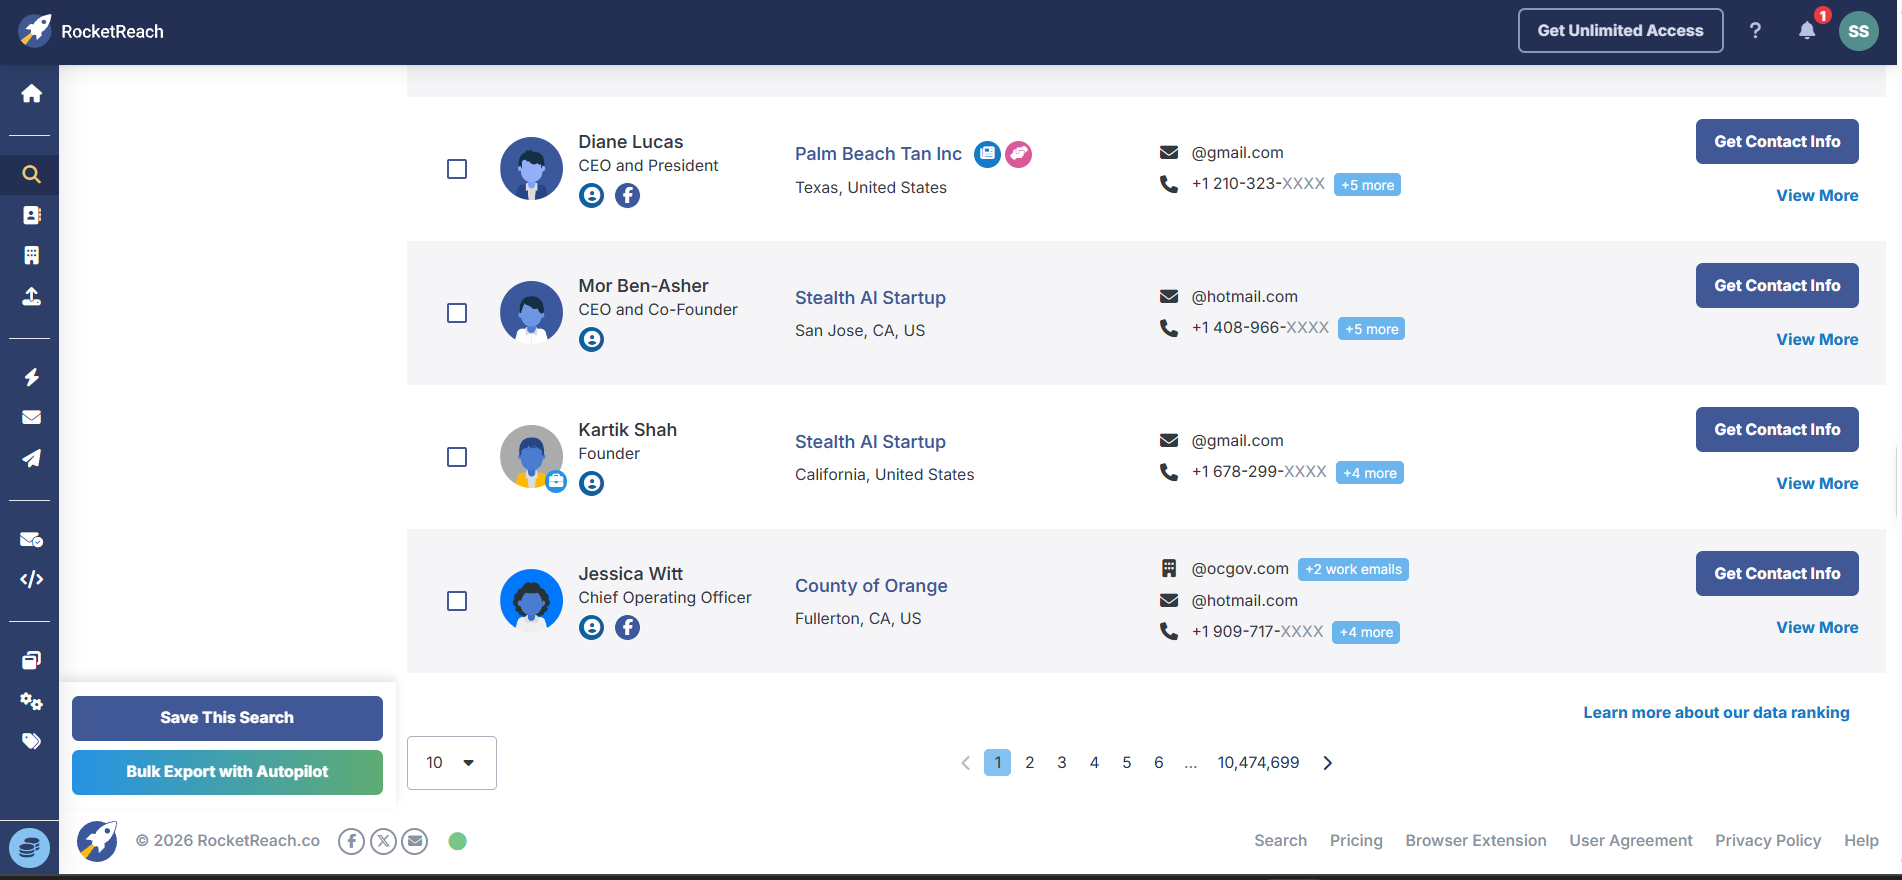Click Get Unlimited Access button
This screenshot has height=880, width=1902.
pyautogui.click(x=1620, y=31)
